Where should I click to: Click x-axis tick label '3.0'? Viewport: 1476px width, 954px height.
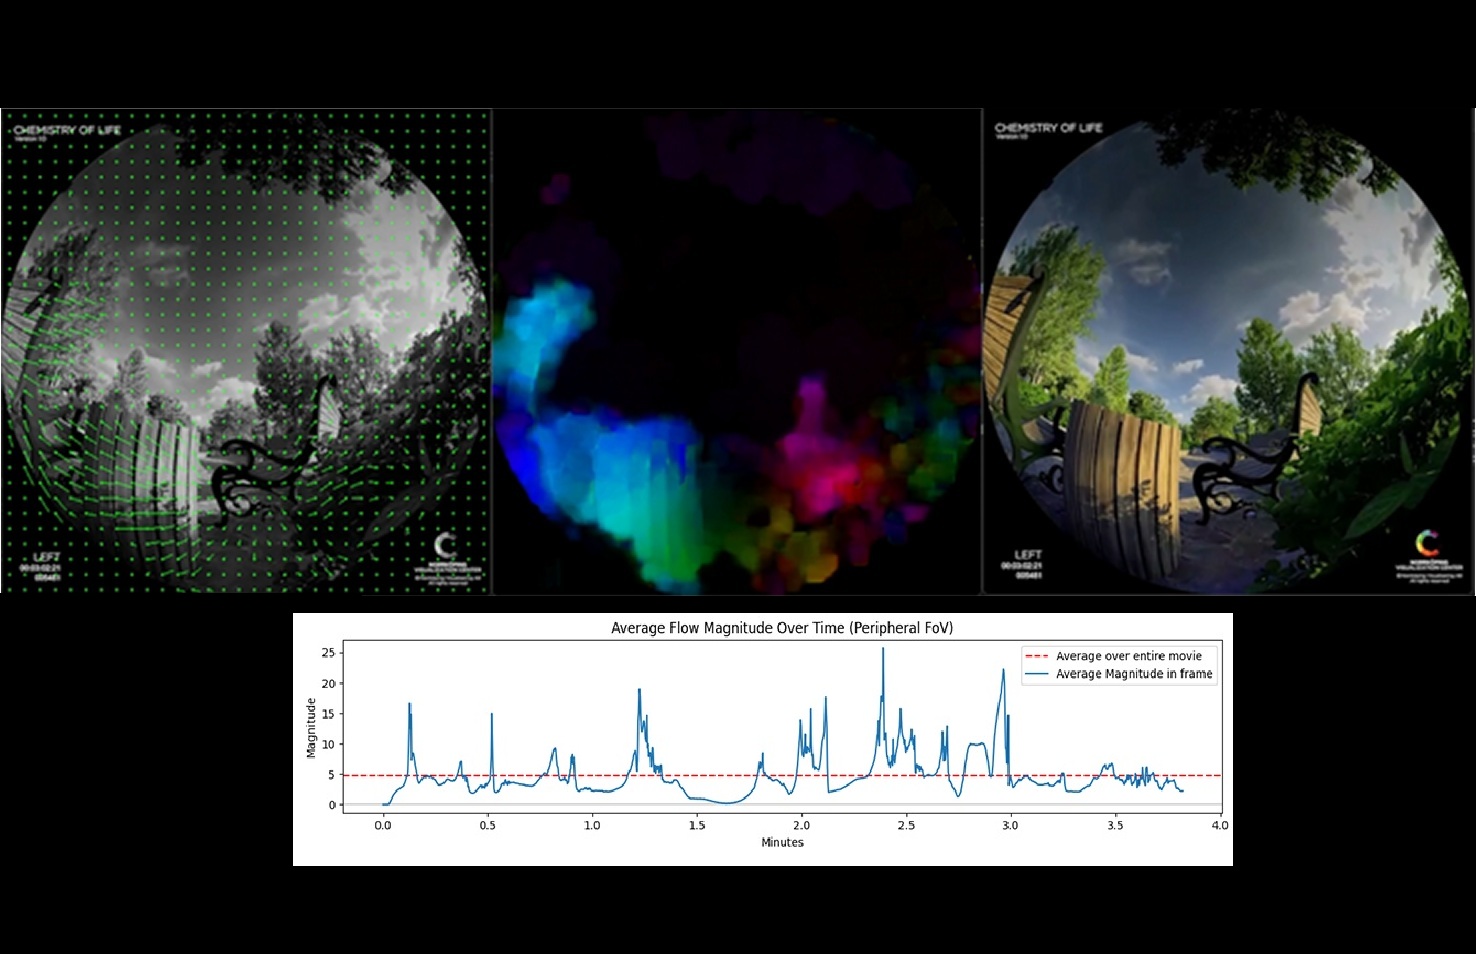1010,825
